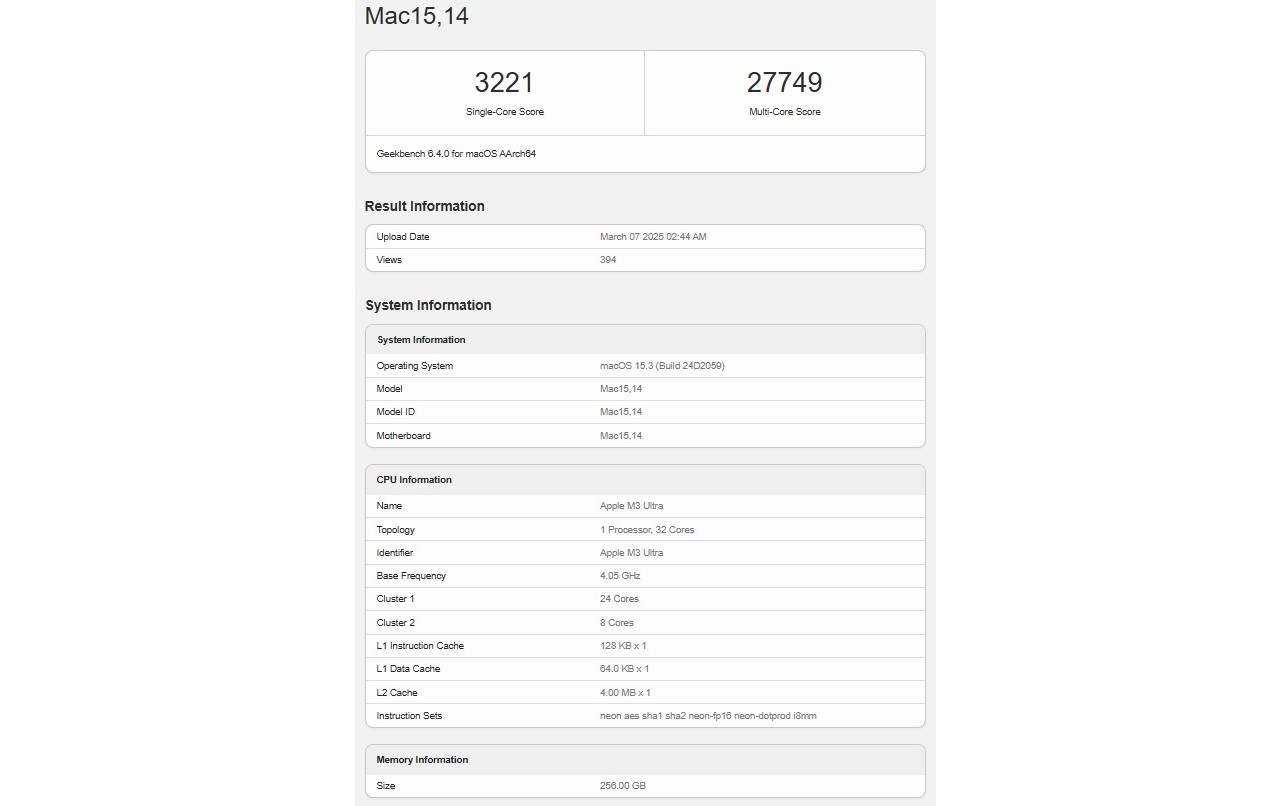Click the Memory Information table header
The image size is (1284, 806).
tap(422, 760)
